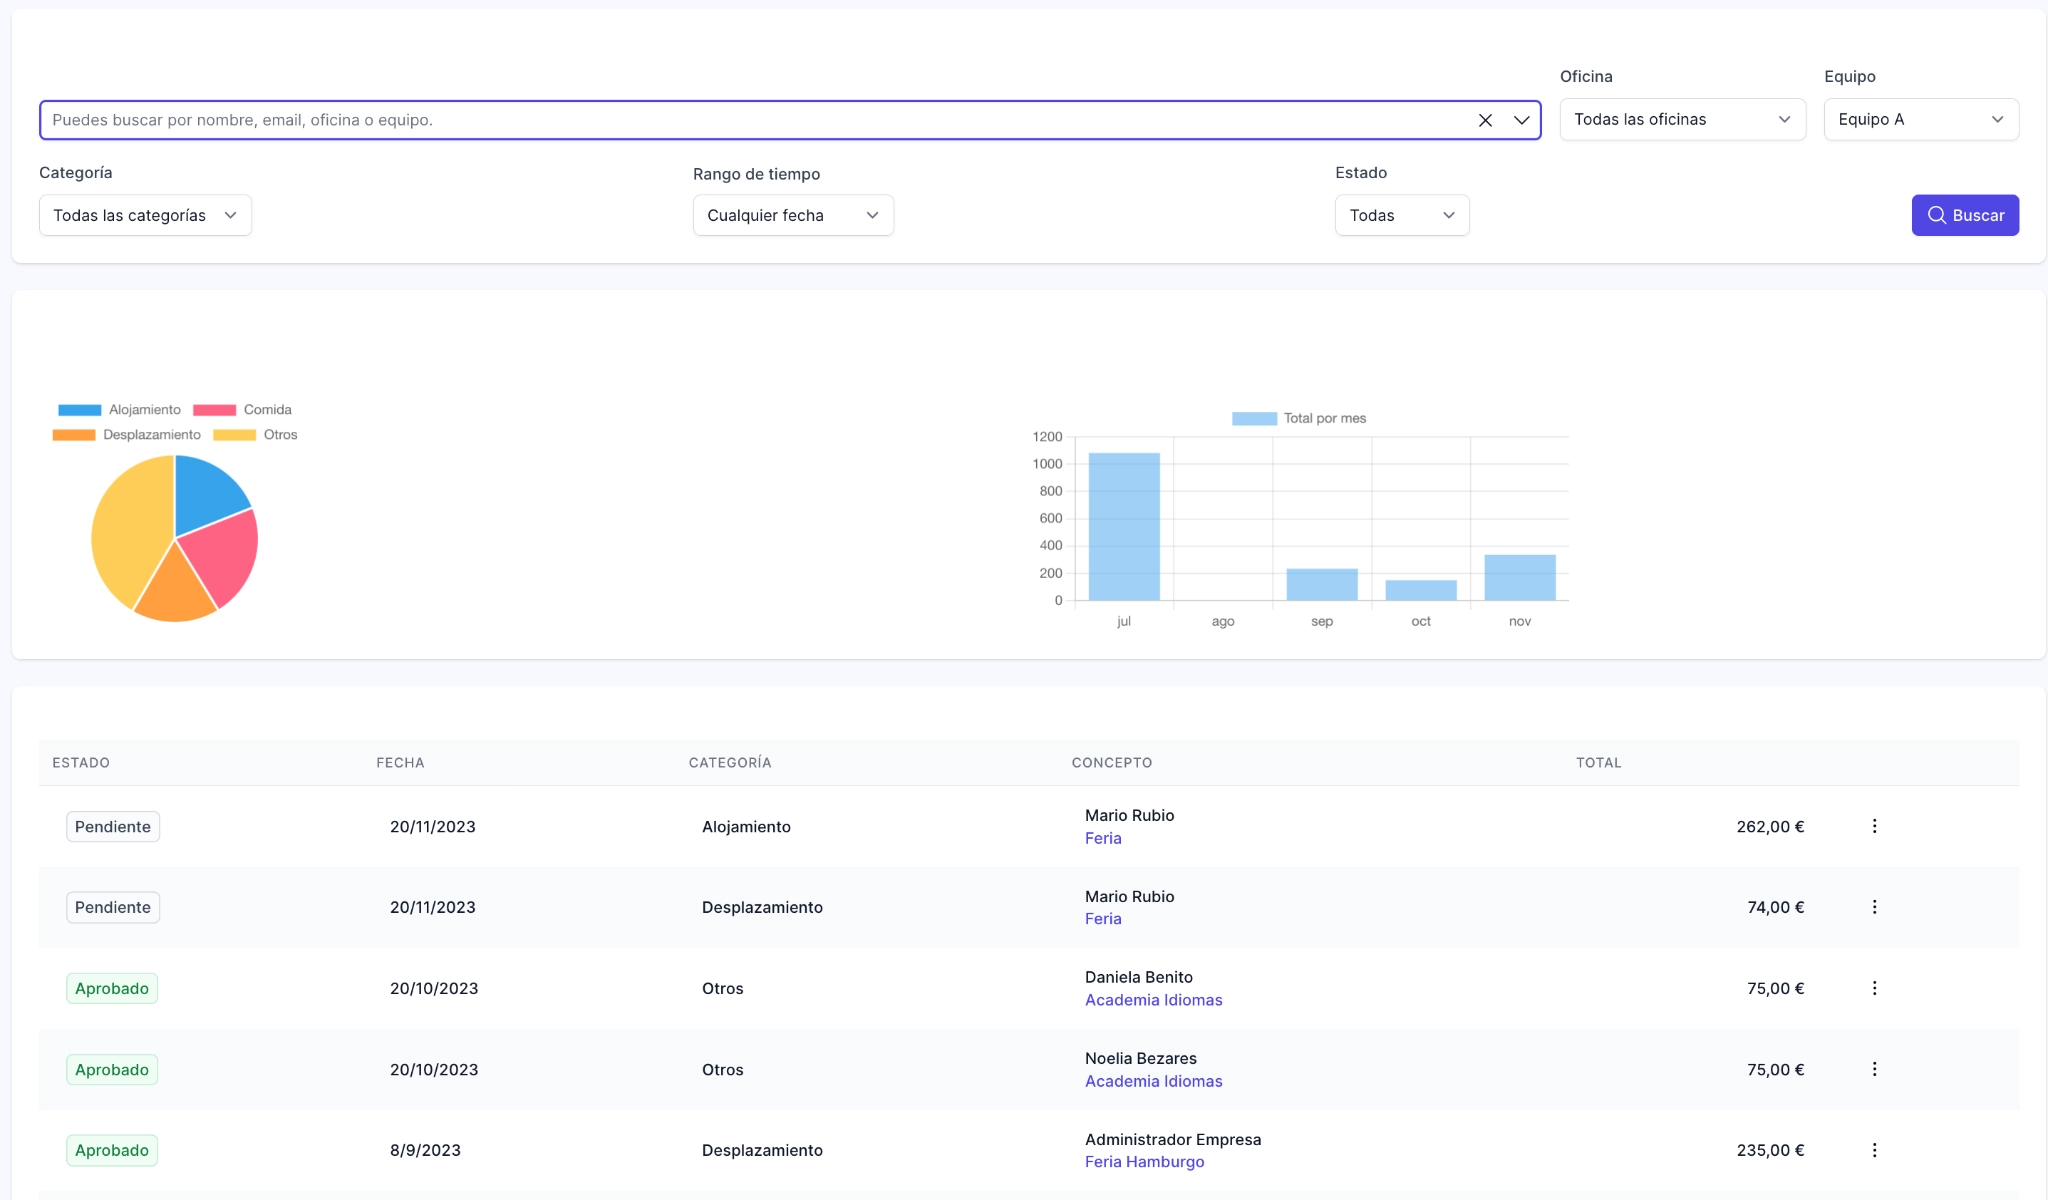Open the Equipo dropdown showing Equipo A

(1920, 119)
